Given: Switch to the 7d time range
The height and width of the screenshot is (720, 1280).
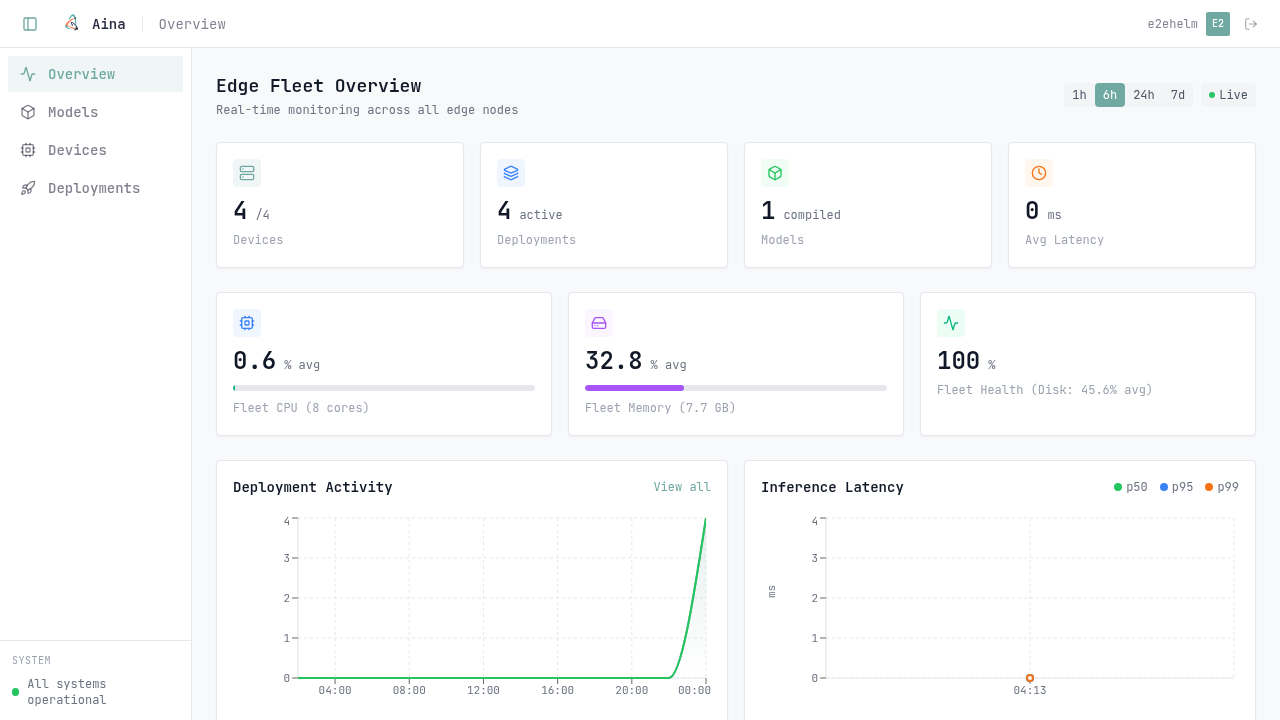Looking at the screenshot, I should click(x=1178, y=95).
